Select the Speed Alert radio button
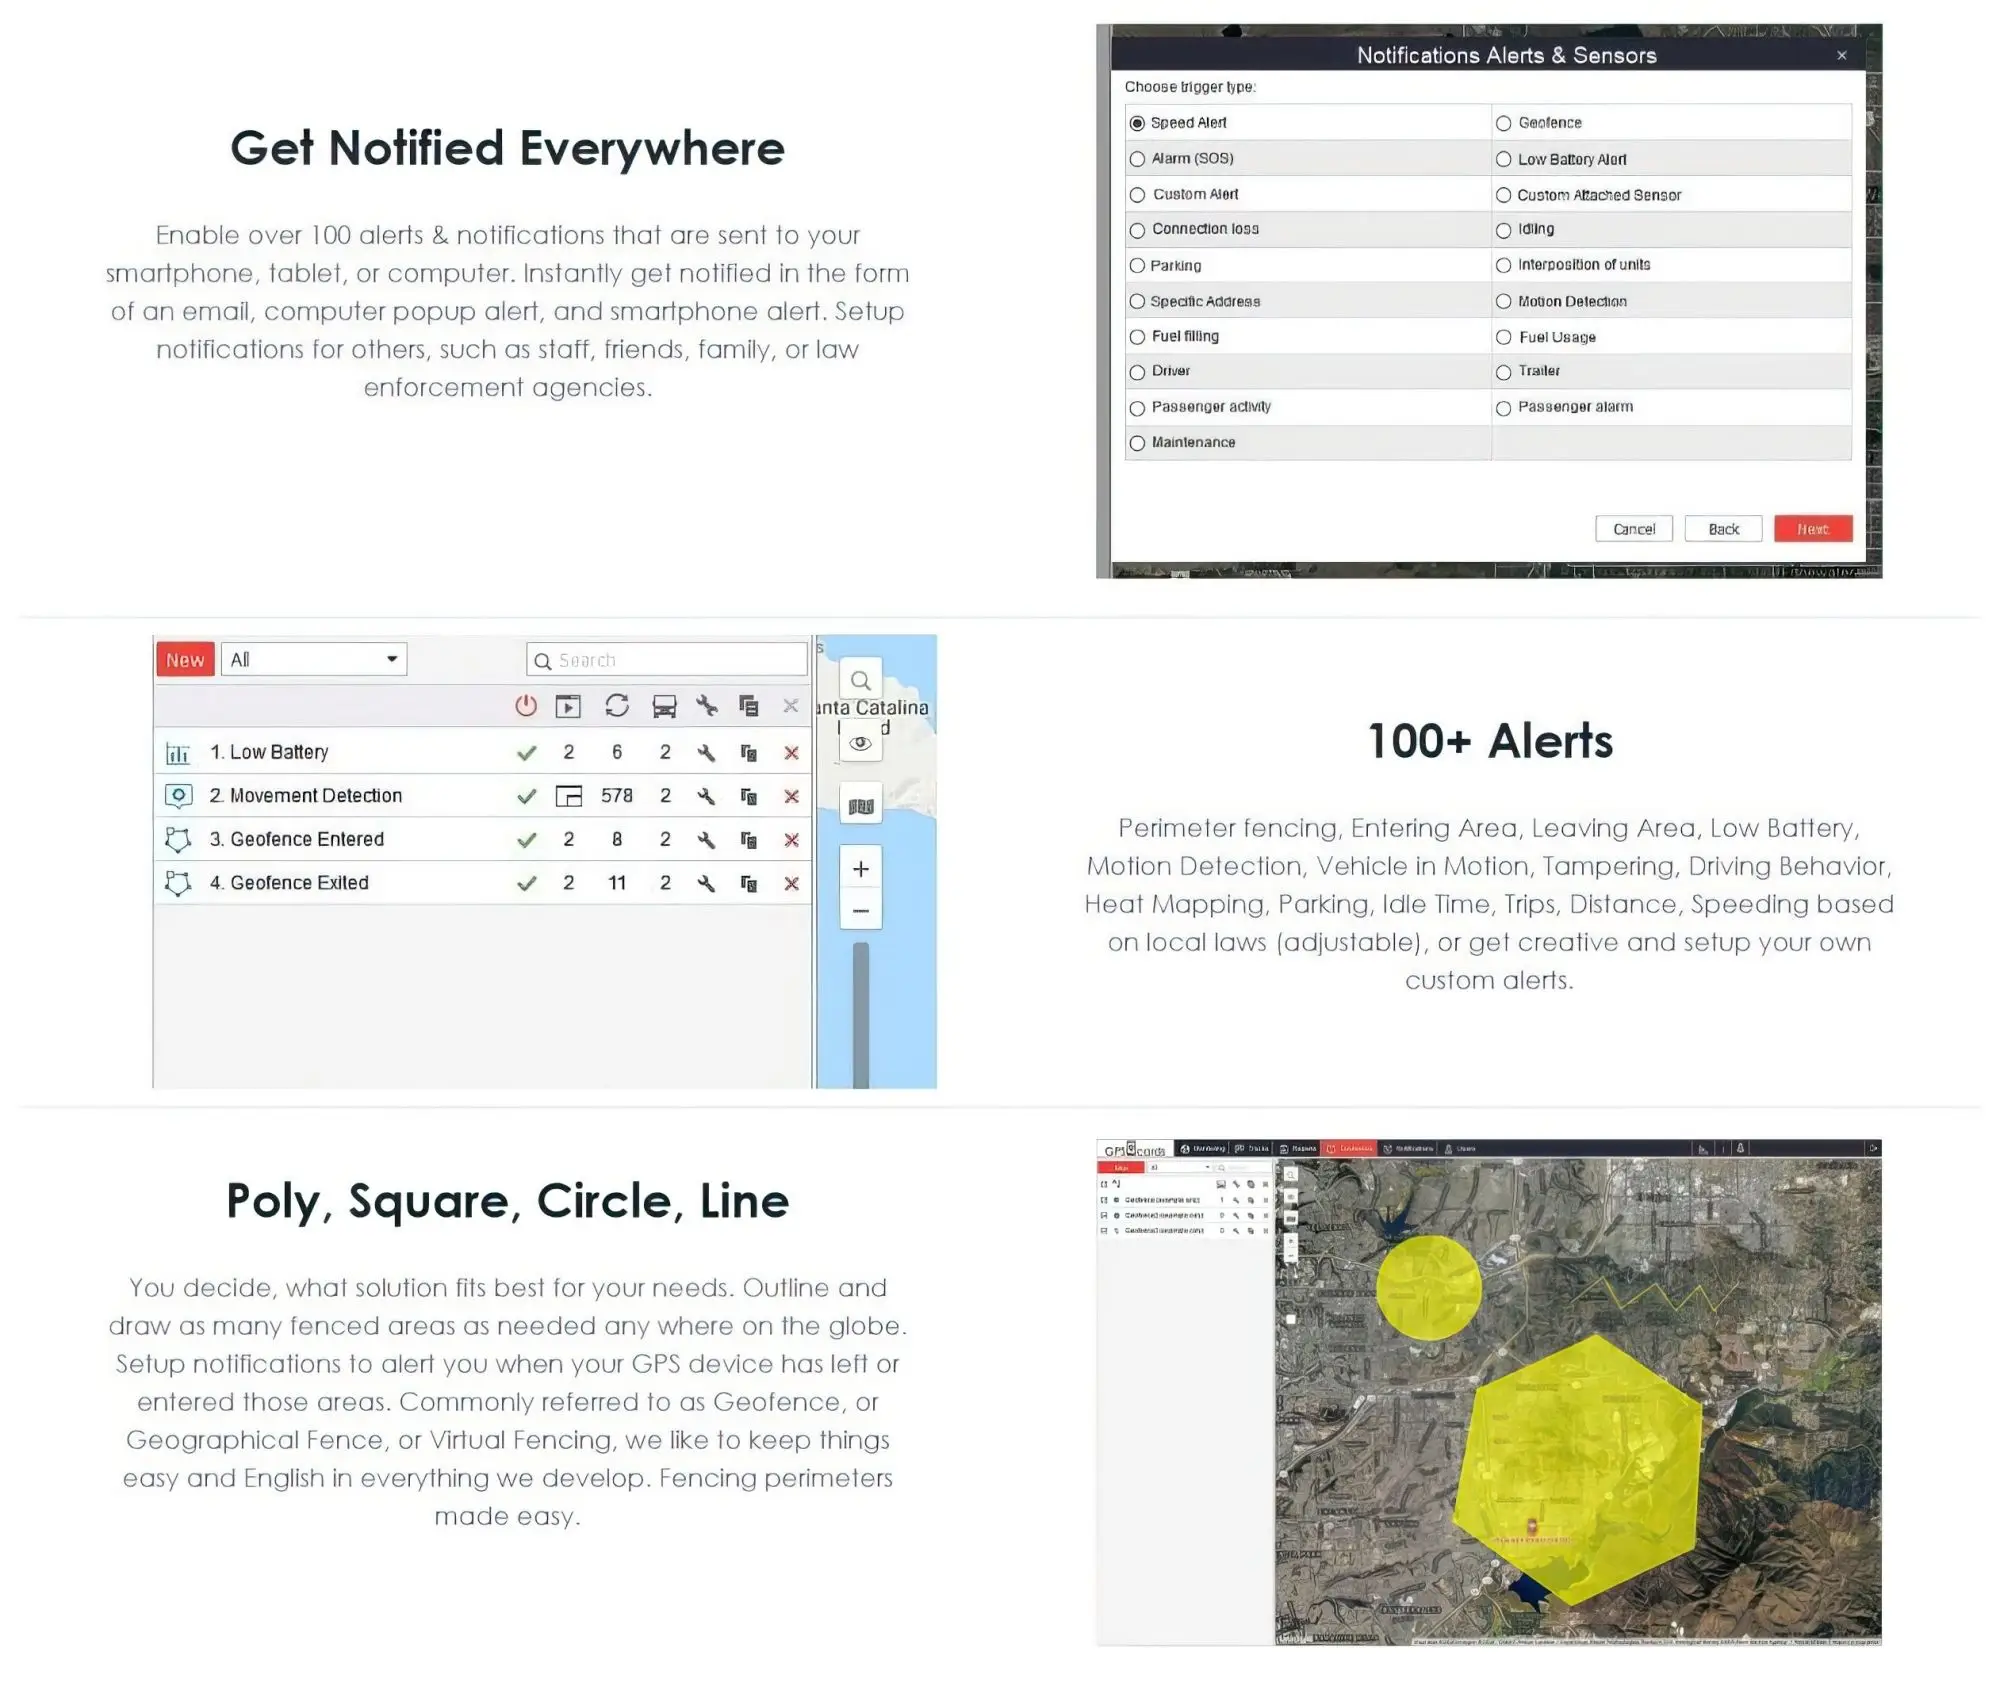This screenshot has width=2000, height=1690. [1140, 122]
